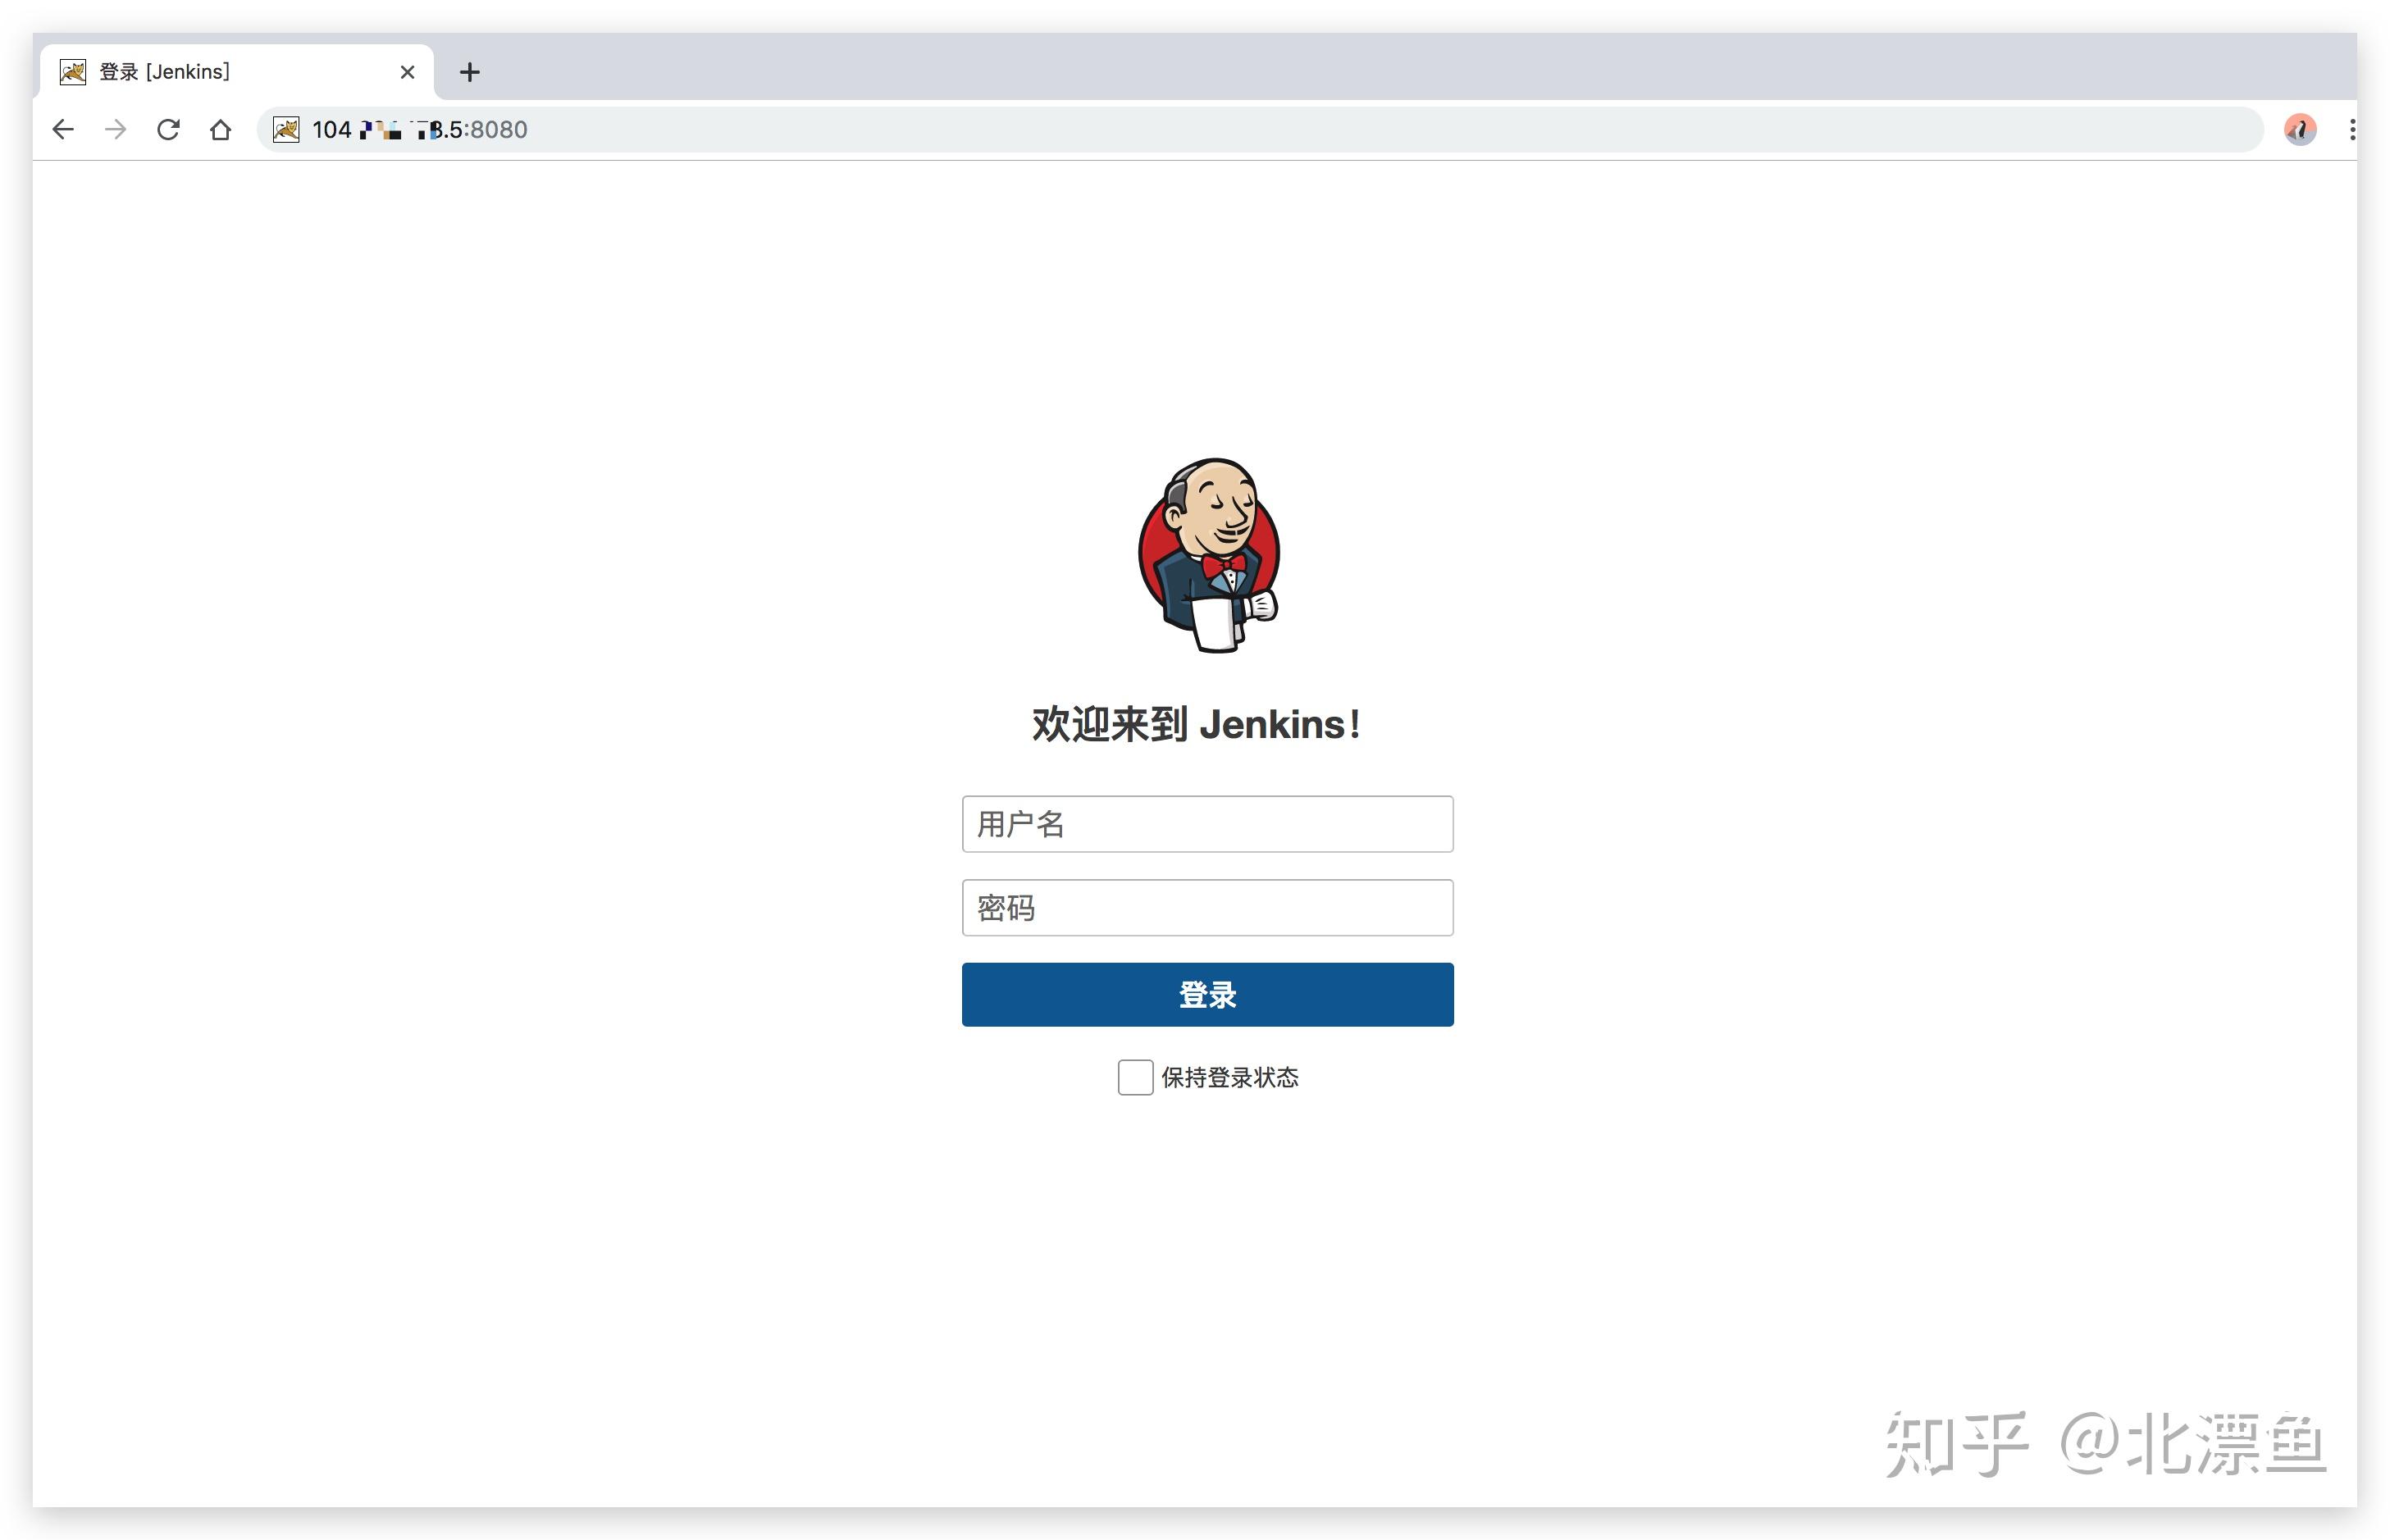Click the blue 登录 button
This screenshot has height=1540, width=2390.
(x=1207, y=994)
